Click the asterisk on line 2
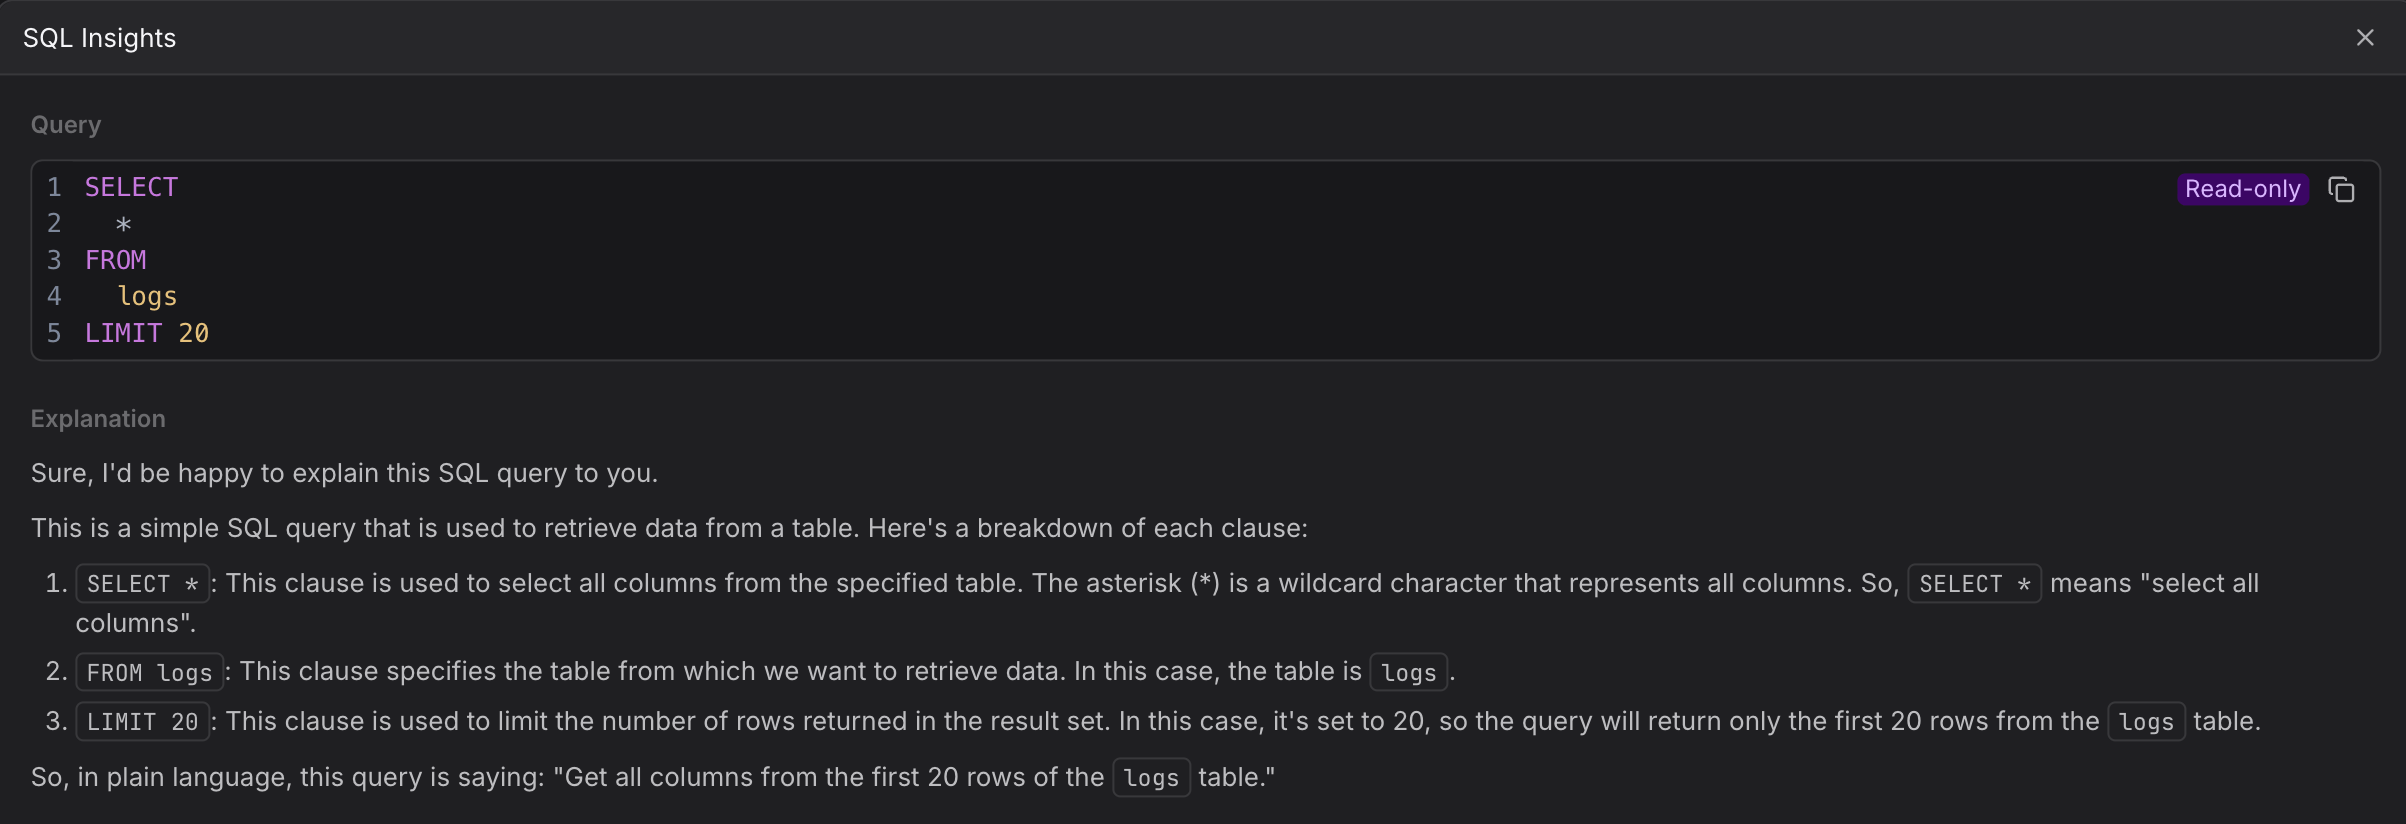The width and height of the screenshot is (2406, 824). [x=122, y=223]
